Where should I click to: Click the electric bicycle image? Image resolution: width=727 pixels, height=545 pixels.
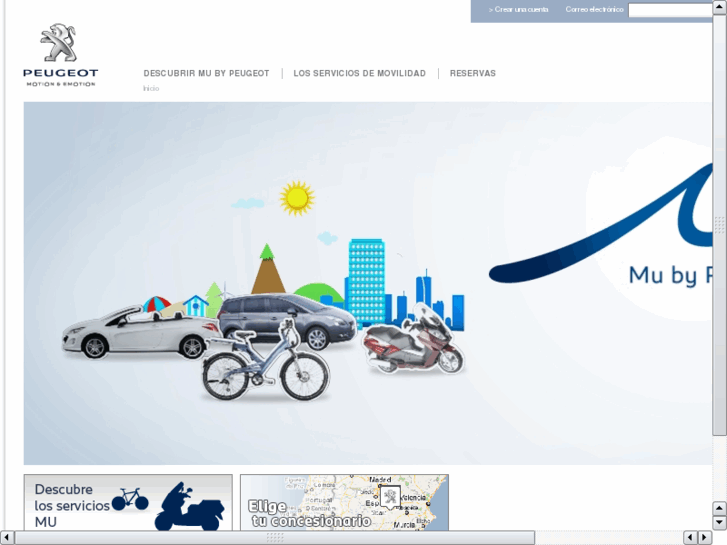pyautogui.click(x=266, y=359)
